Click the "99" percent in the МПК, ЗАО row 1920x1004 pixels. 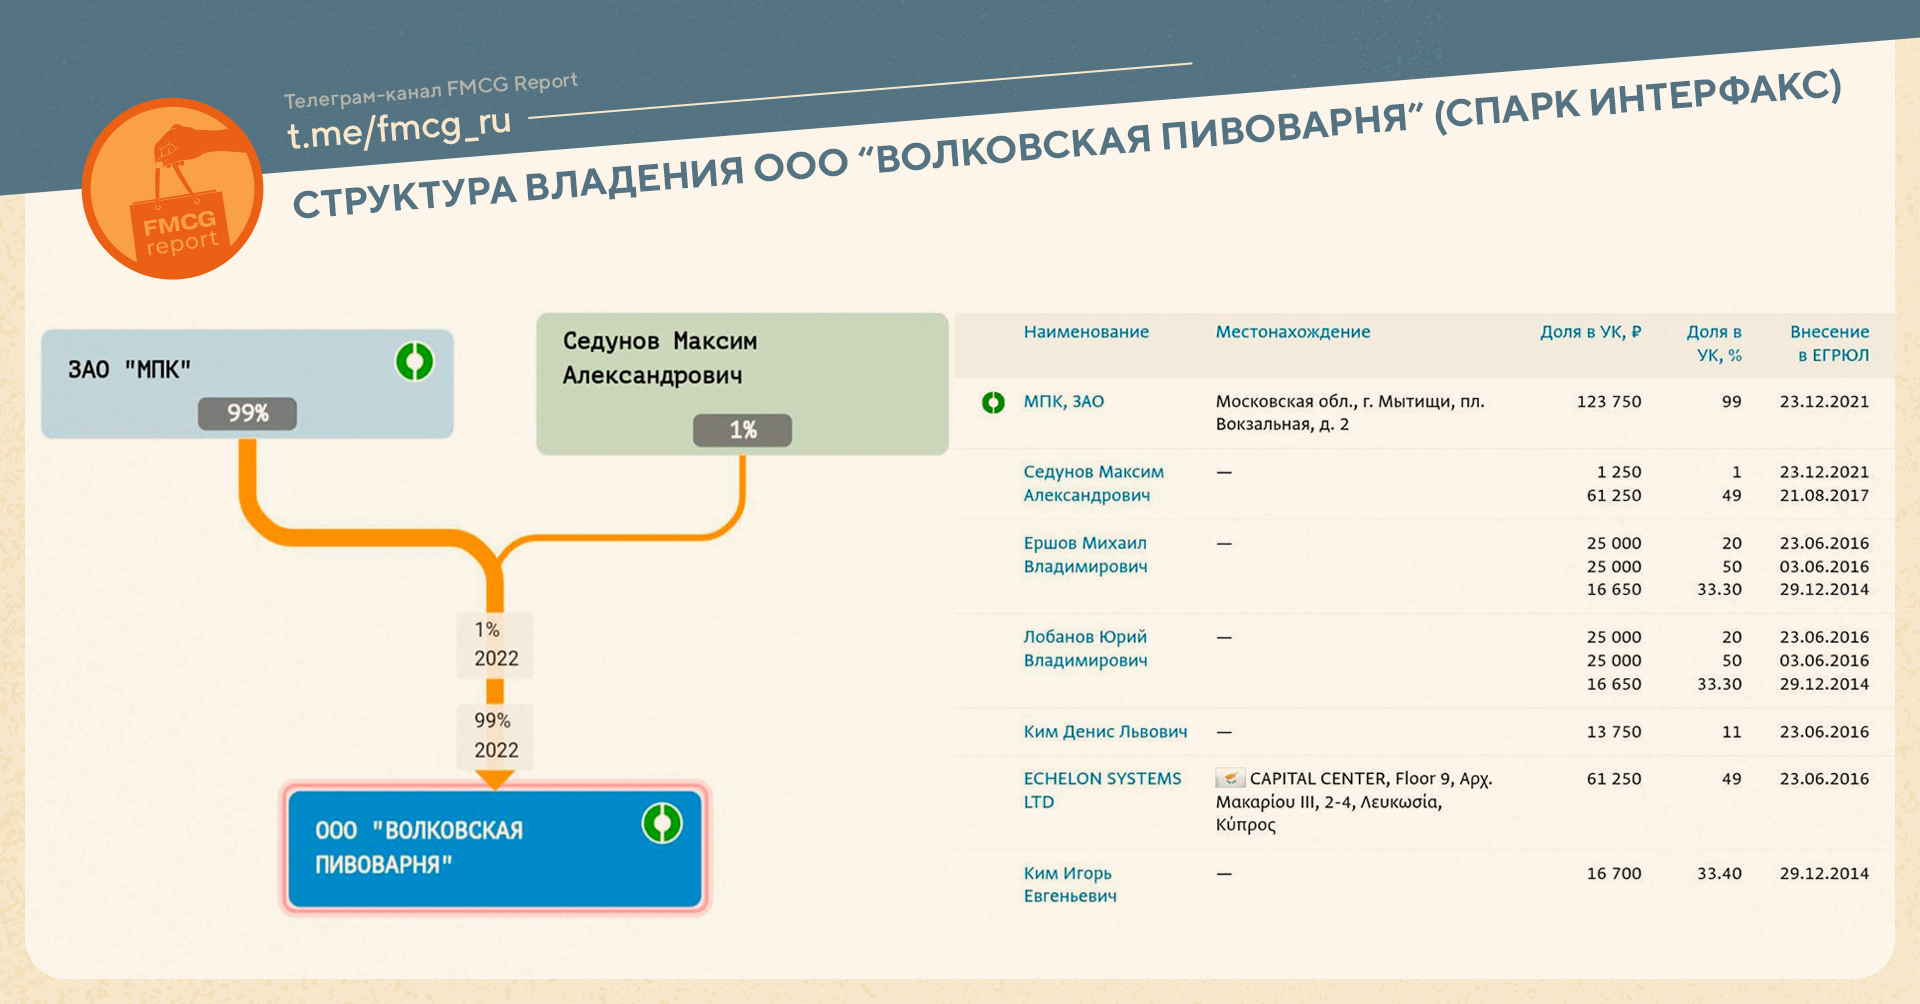pyautogui.click(x=1732, y=401)
